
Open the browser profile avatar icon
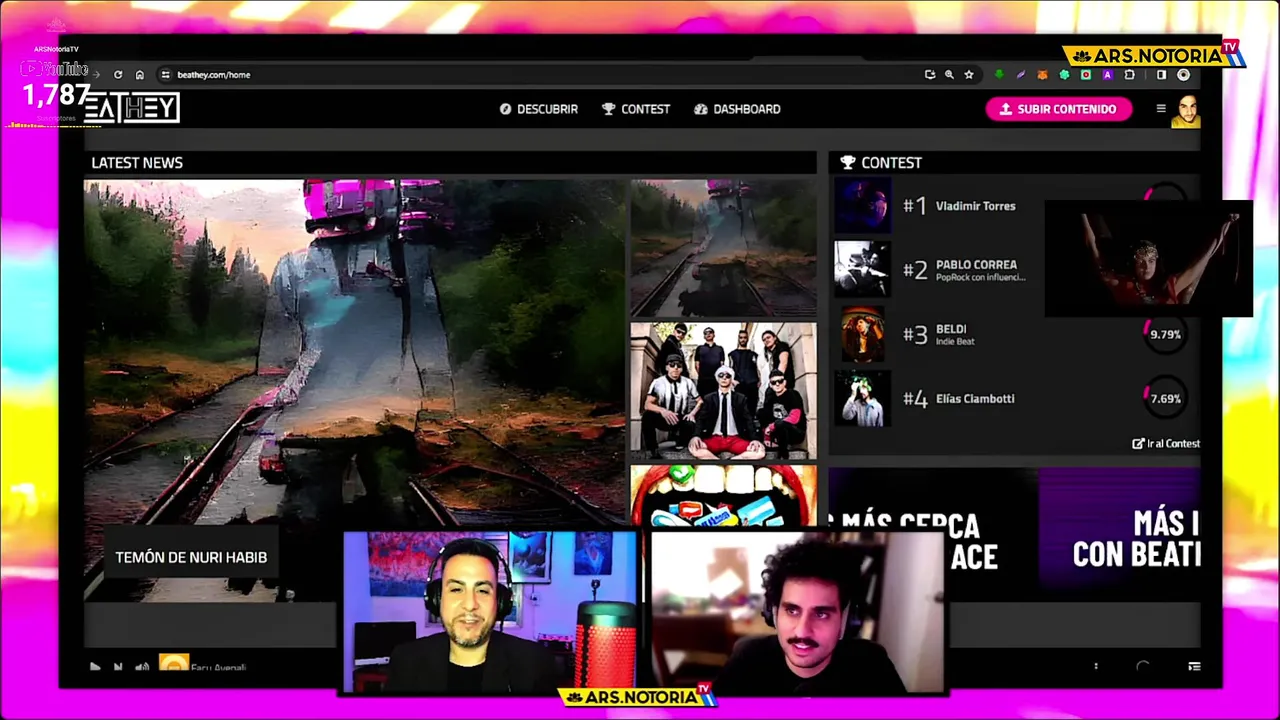1184,74
